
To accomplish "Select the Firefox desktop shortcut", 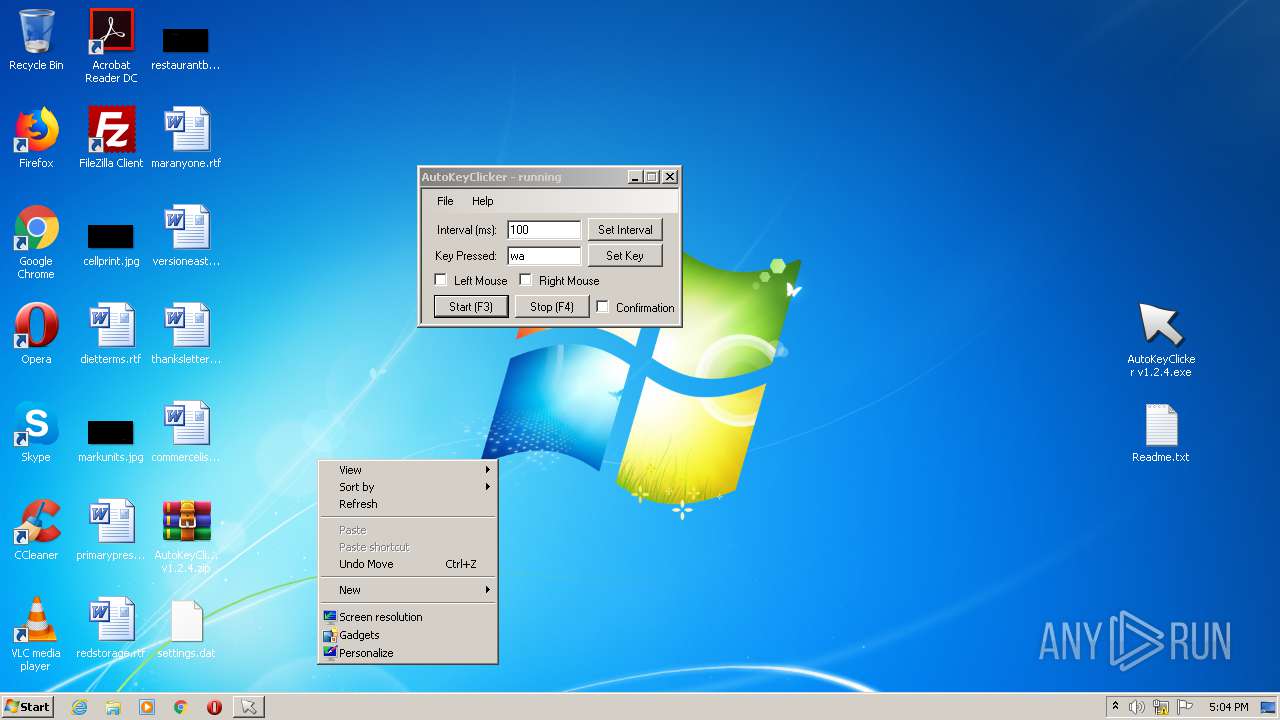I will pyautogui.click(x=36, y=138).
